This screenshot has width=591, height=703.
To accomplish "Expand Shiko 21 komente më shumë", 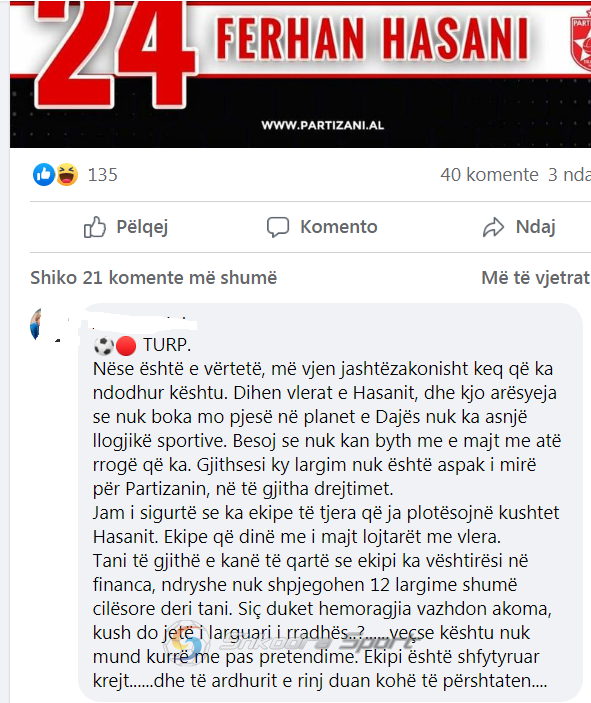I will tap(153, 278).
